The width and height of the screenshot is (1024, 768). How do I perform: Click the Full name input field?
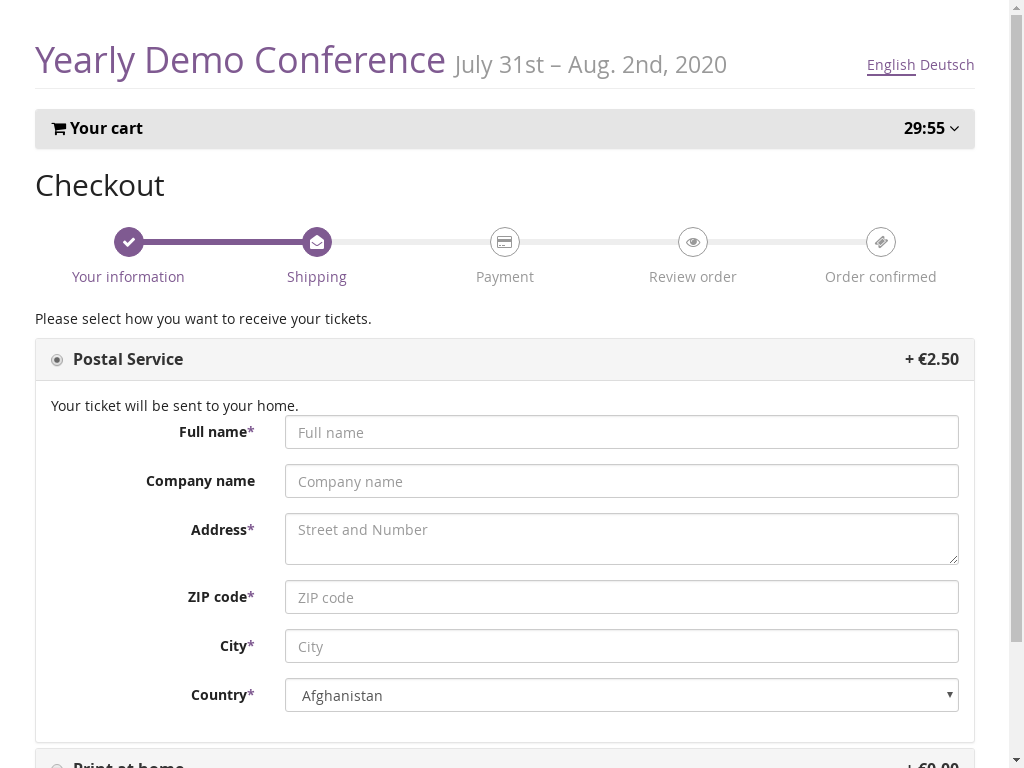[x=621, y=433]
